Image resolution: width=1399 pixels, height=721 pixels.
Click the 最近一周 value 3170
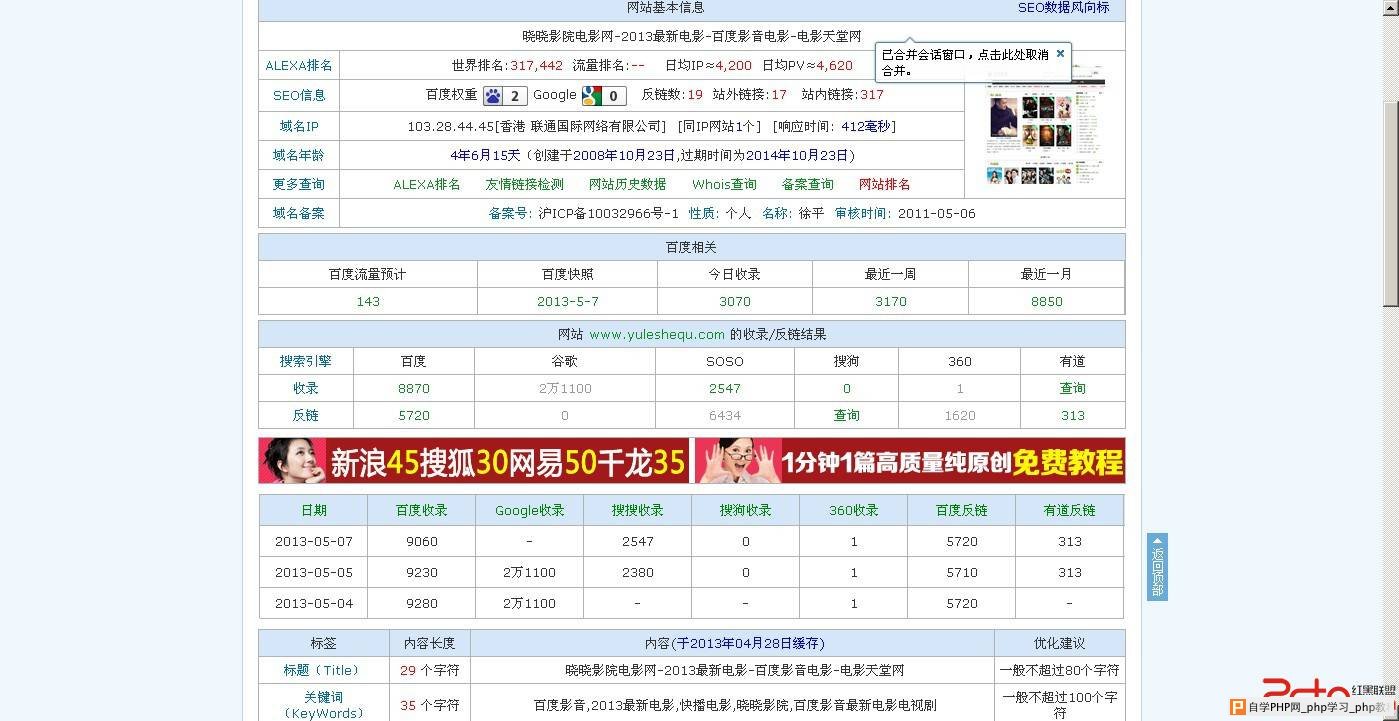(891, 301)
